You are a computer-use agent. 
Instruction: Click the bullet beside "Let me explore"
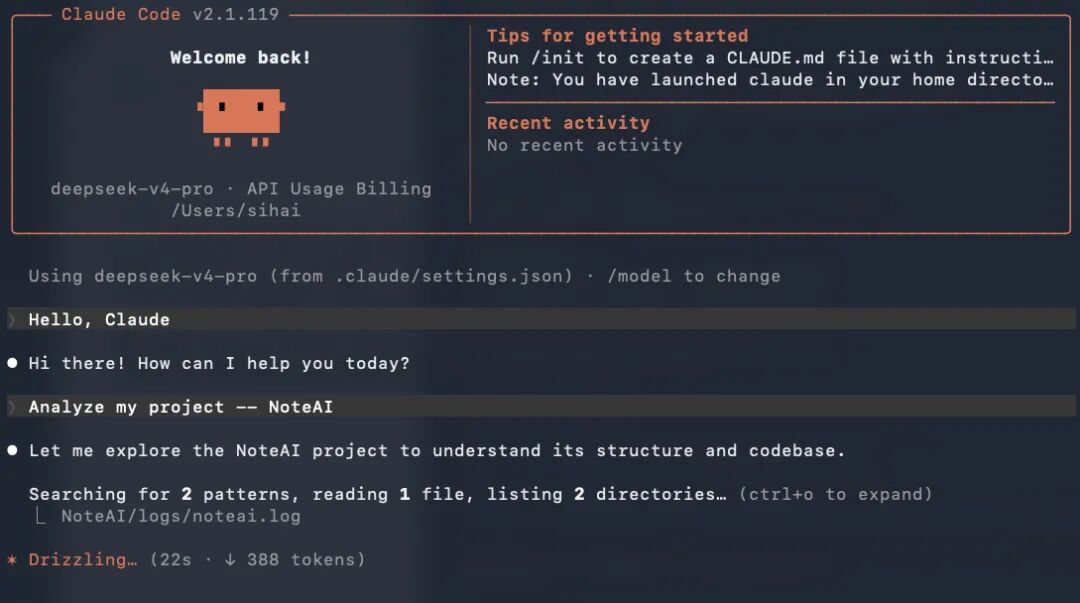point(12,451)
